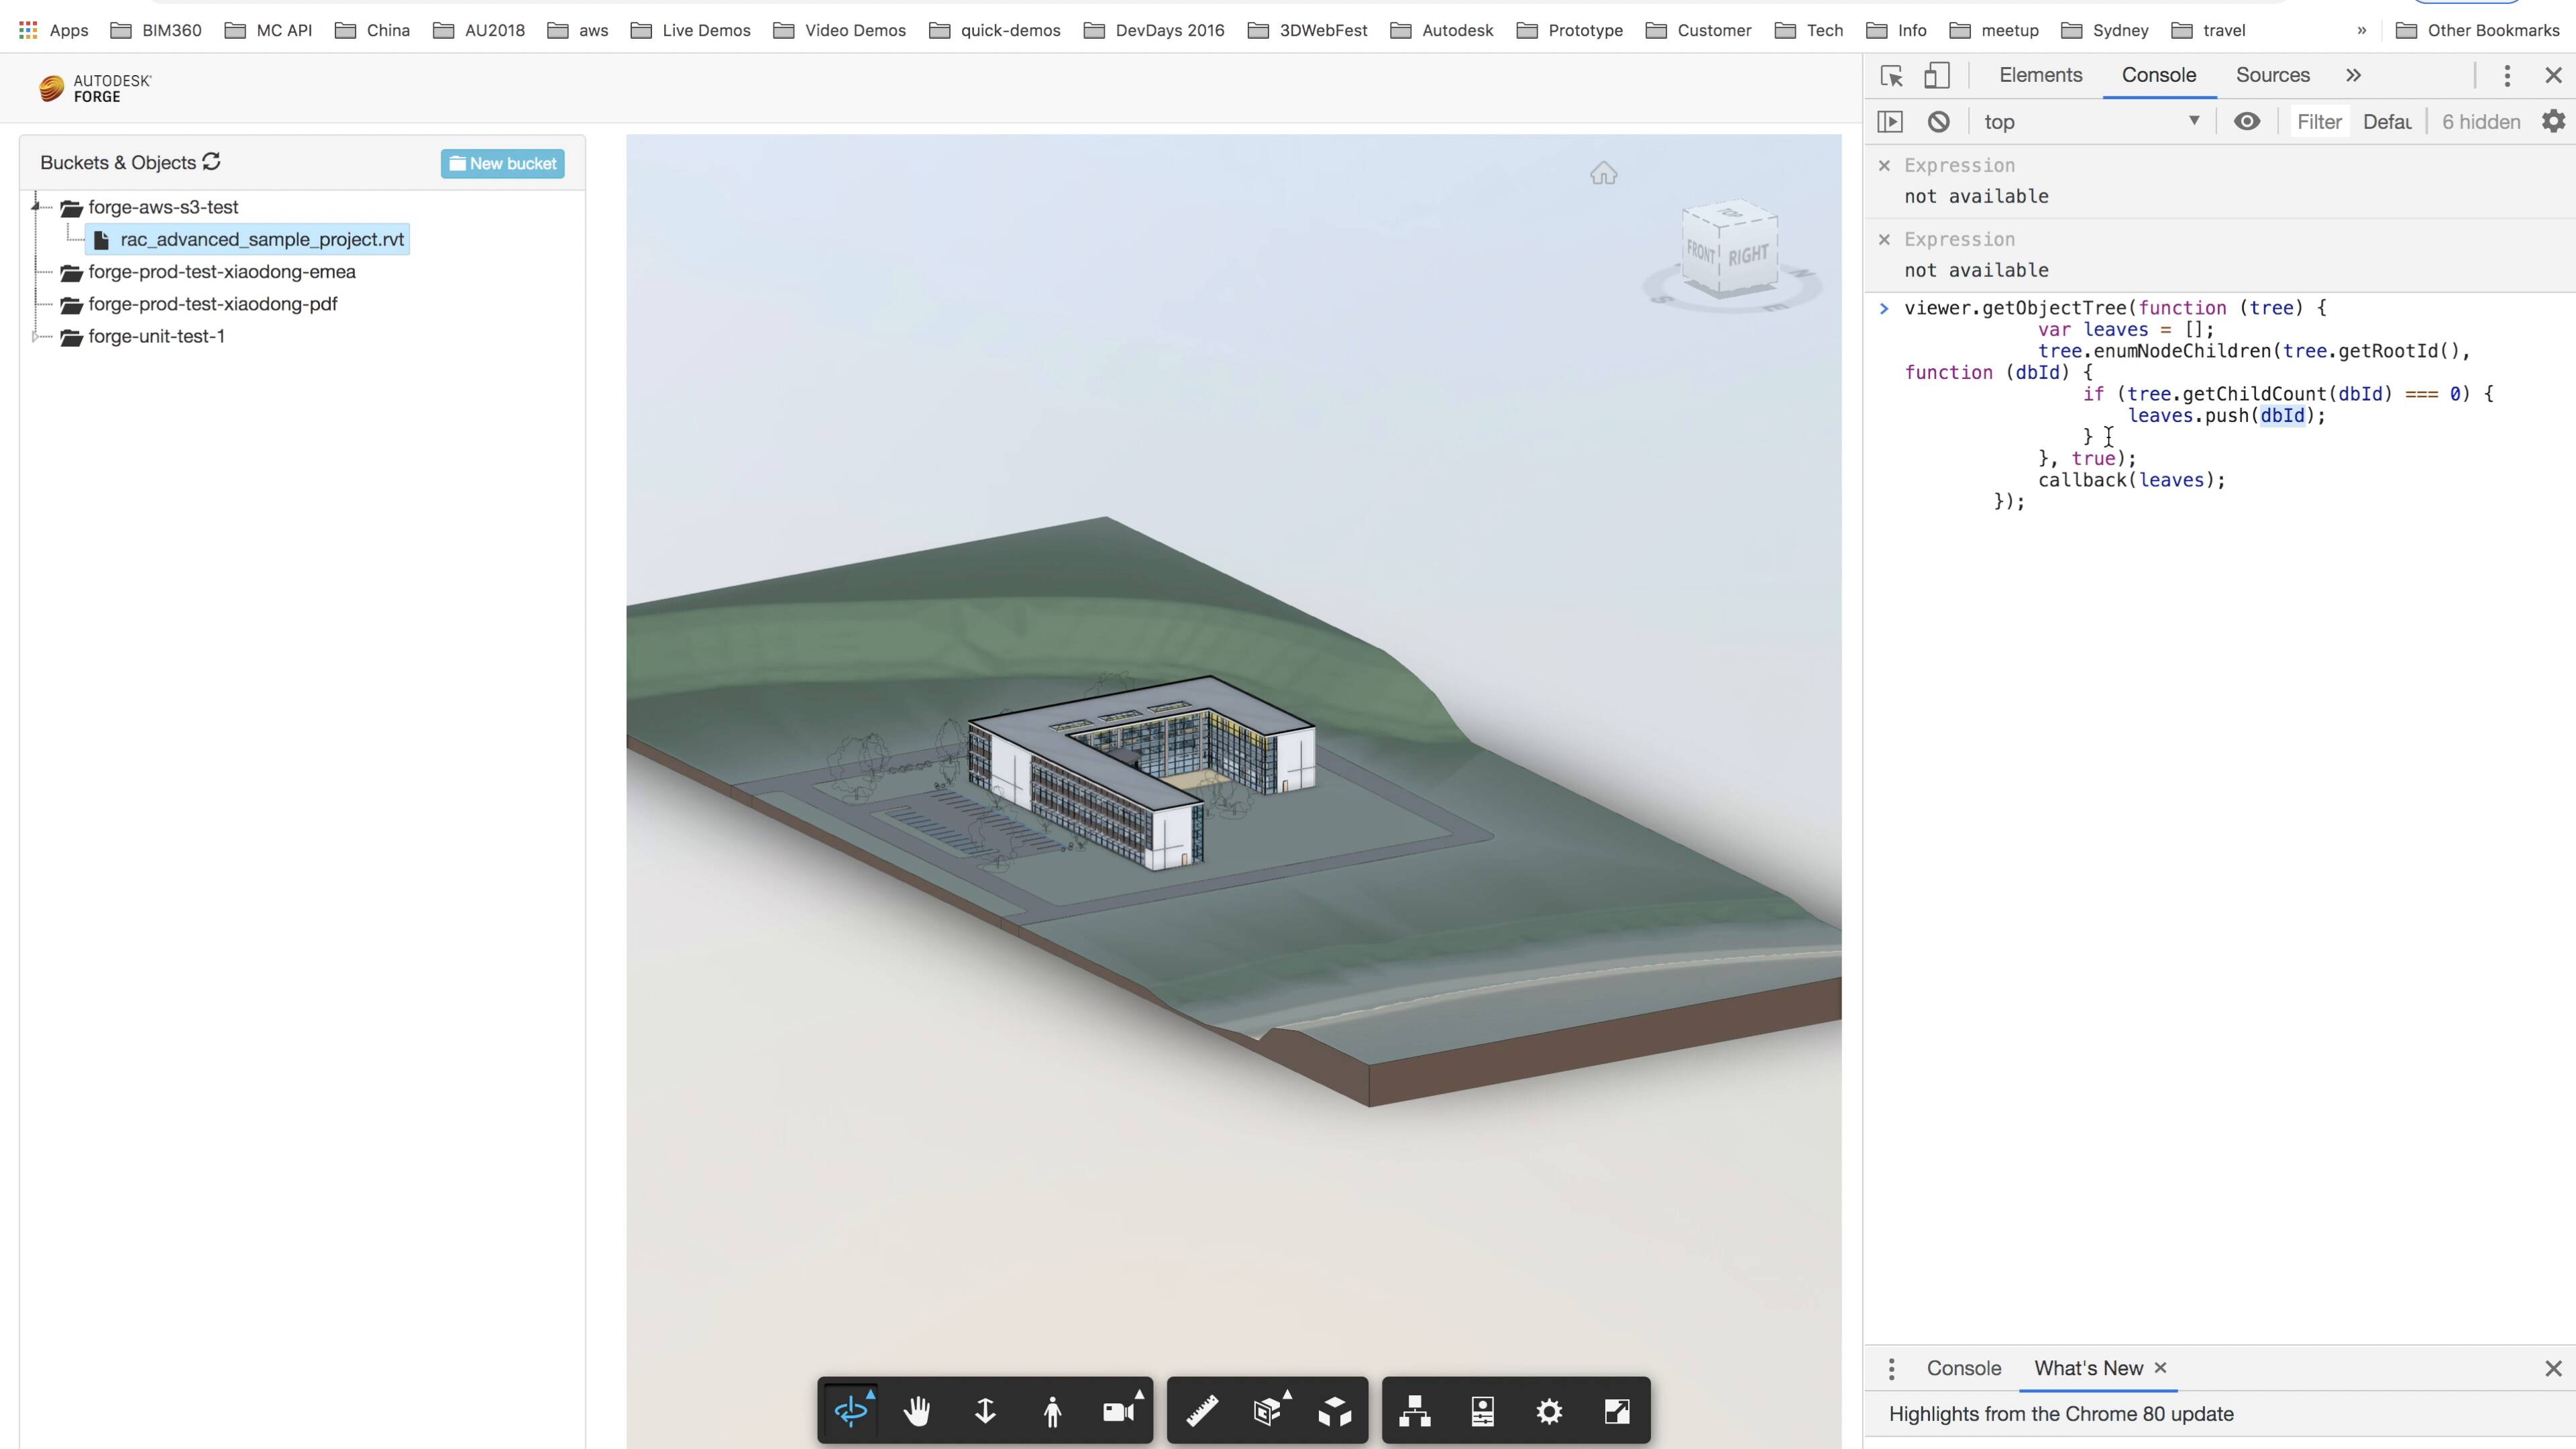This screenshot has height=1449, width=2576.
Task: Toggle viewer full screen mode
Action: [1617, 1411]
